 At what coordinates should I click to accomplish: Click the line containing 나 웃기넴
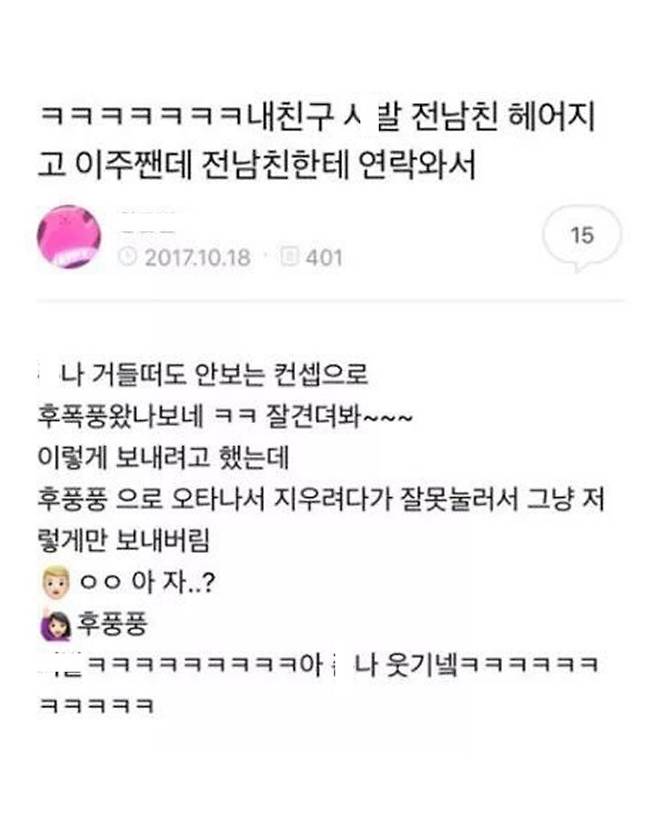point(319,666)
